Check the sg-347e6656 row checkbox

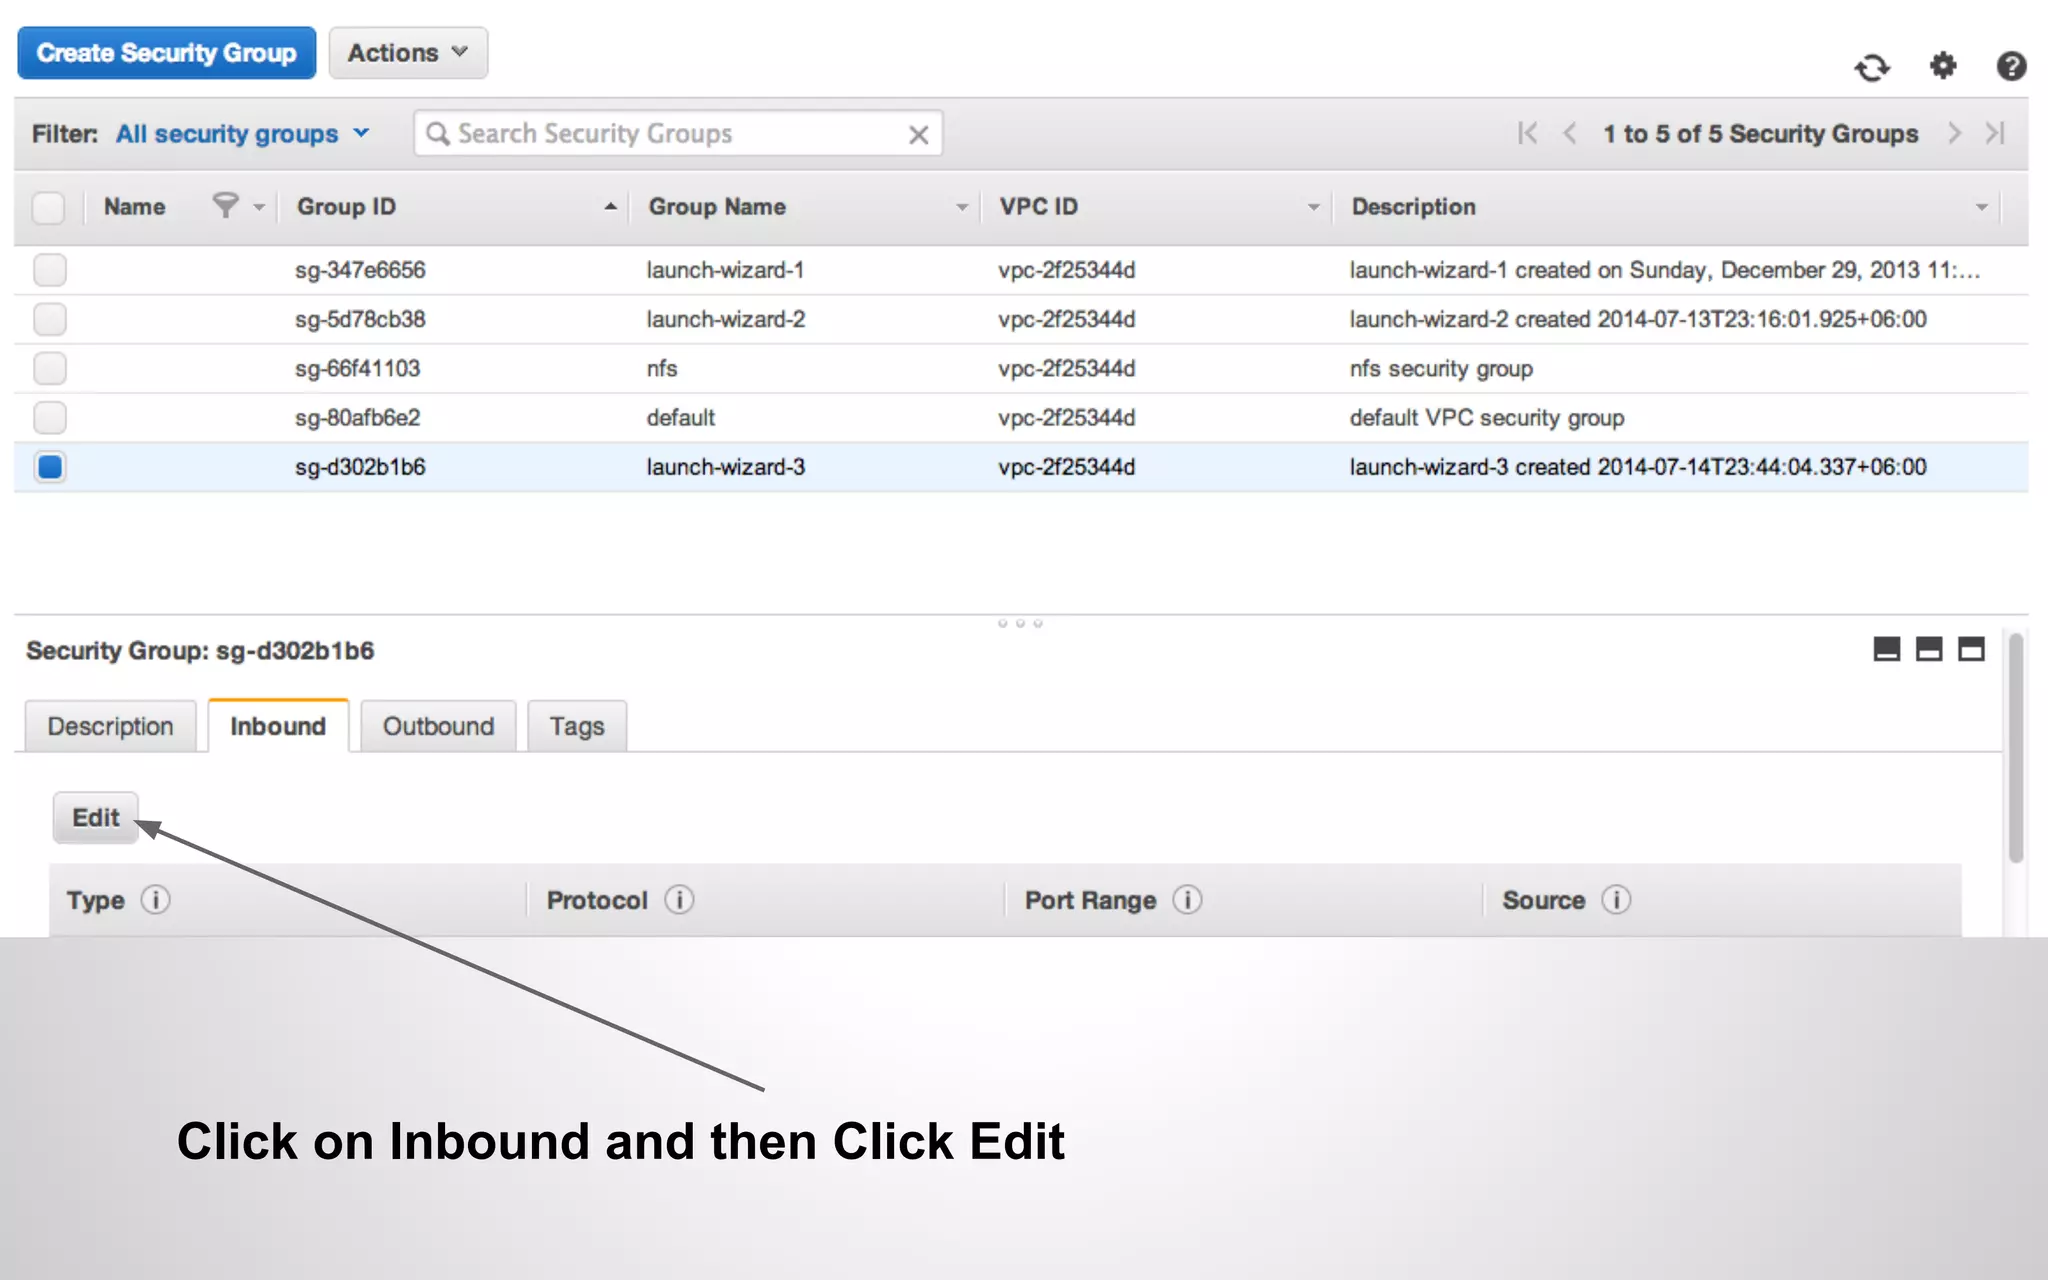coord(50,270)
